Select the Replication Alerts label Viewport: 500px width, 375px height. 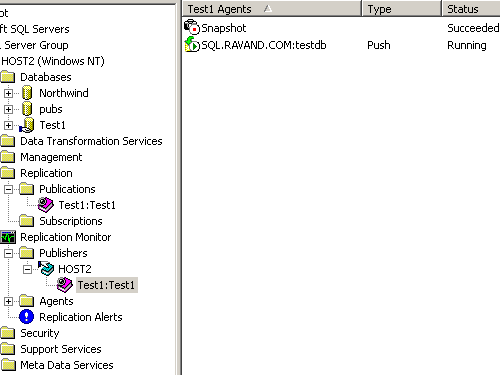(81, 317)
